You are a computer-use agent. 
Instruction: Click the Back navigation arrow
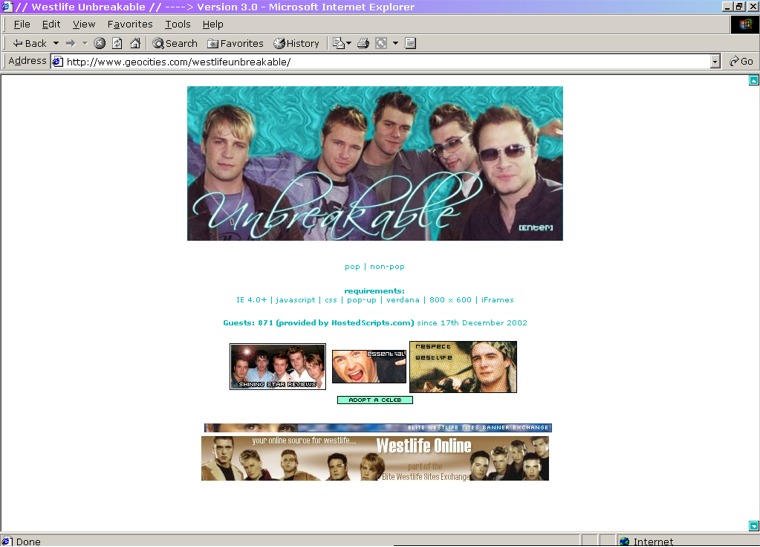click(x=29, y=43)
